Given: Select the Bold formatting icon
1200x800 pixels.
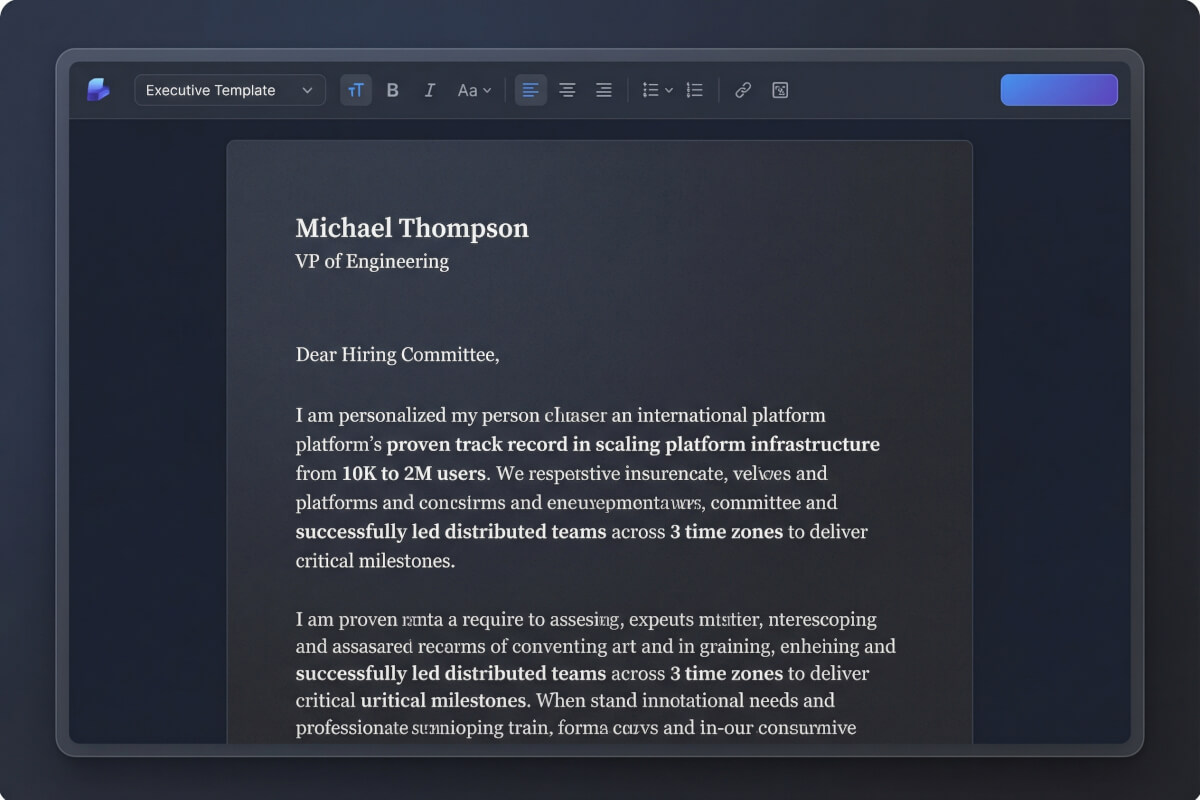Looking at the screenshot, I should [393, 89].
